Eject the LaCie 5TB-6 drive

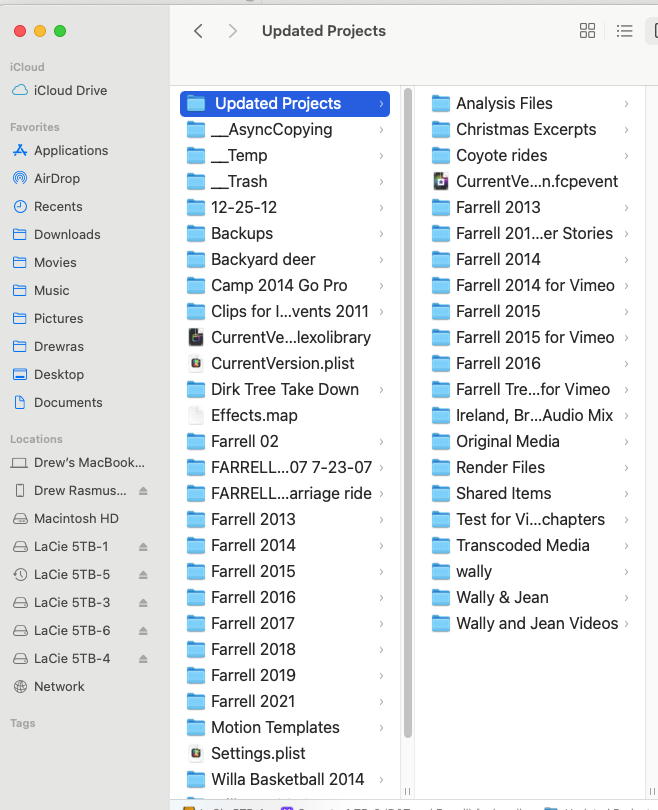pos(143,631)
